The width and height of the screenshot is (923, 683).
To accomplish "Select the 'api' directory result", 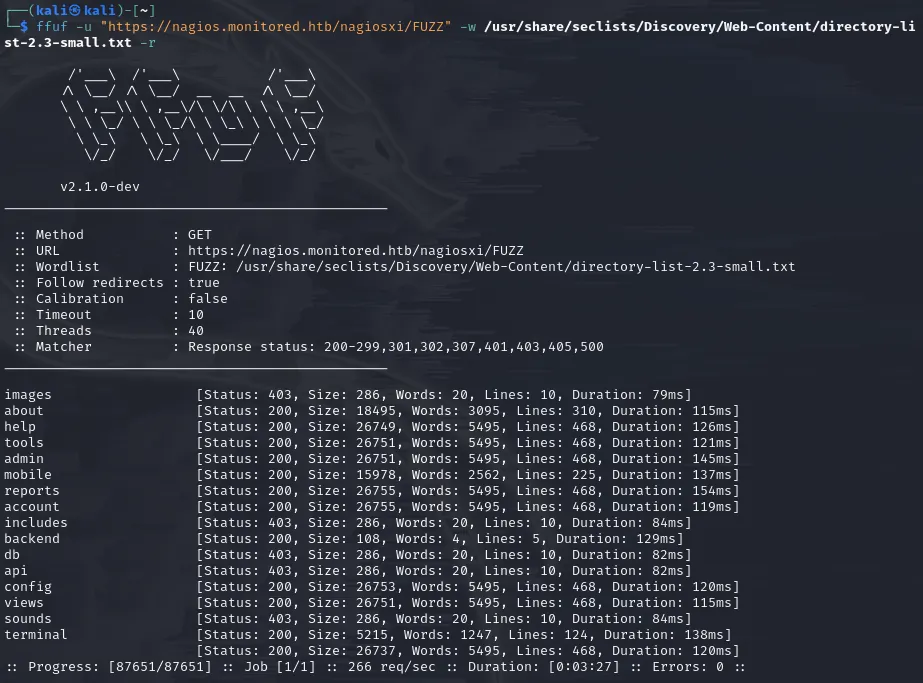I will [x=16, y=571].
